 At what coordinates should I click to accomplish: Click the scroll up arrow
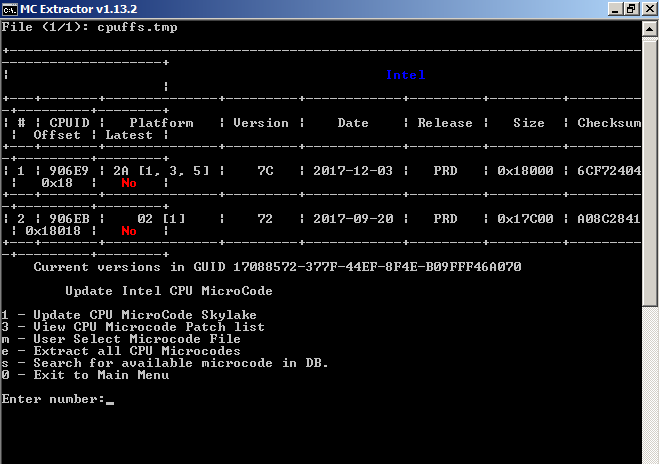[x=651, y=27]
